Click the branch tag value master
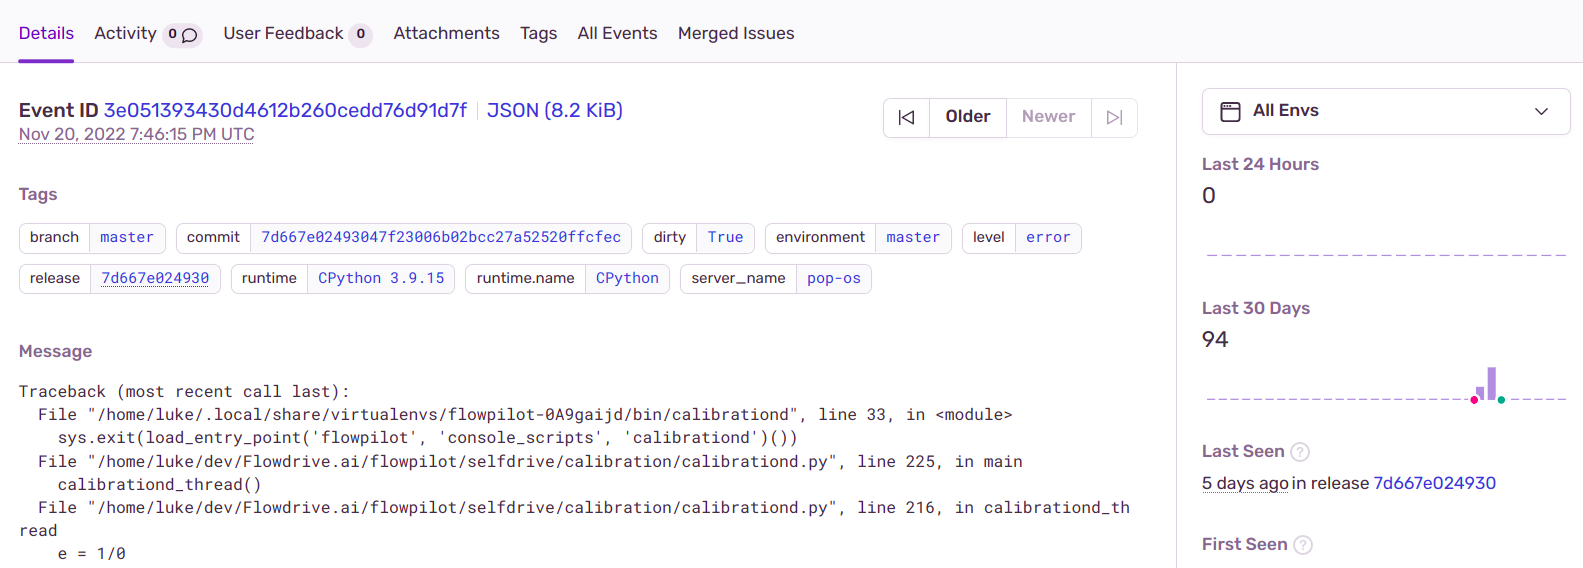Viewport: 1583px width, 568px height. tap(127, 237)
